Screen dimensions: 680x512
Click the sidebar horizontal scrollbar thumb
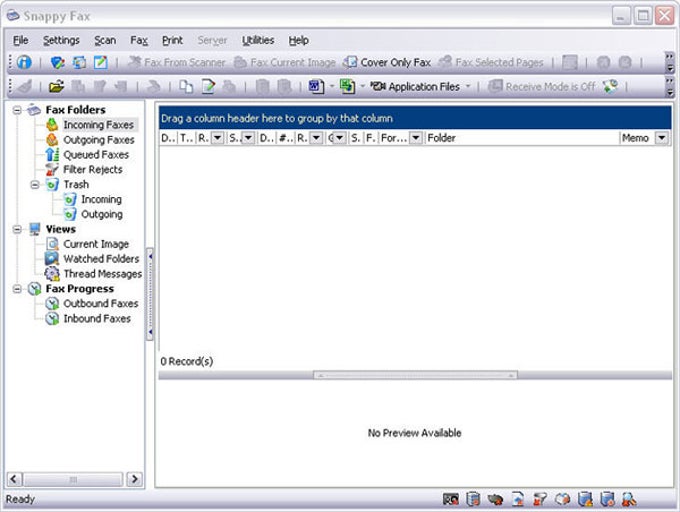(x=73, y=479)
